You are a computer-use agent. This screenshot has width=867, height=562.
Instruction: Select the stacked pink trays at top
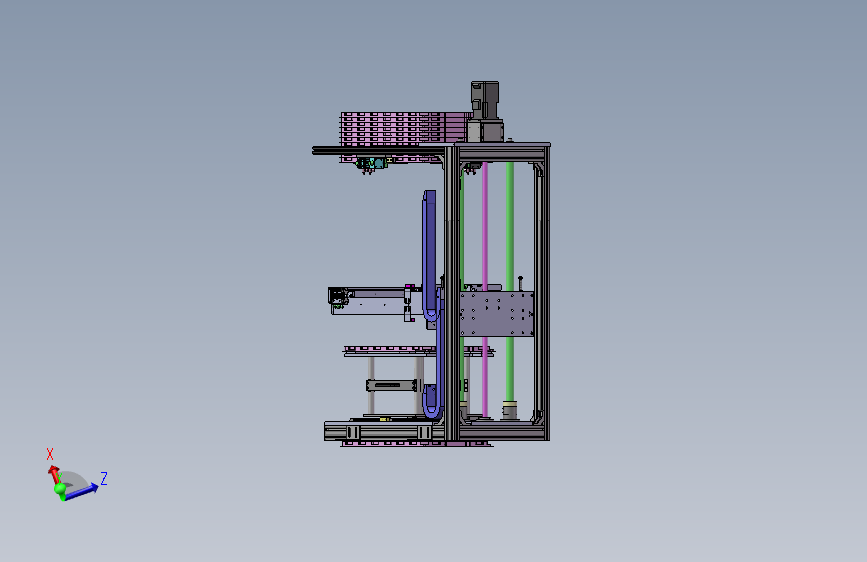coord(405,129)
